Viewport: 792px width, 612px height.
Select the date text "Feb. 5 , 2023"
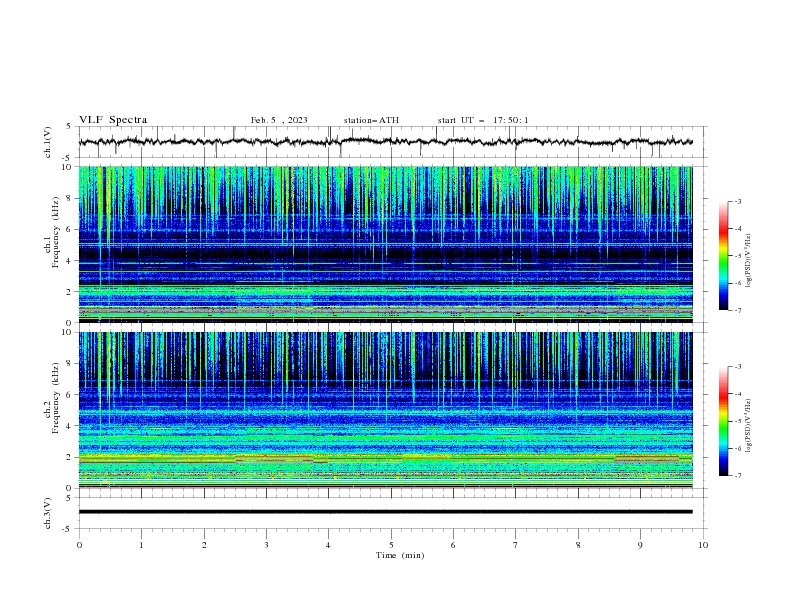click(279, 120)
